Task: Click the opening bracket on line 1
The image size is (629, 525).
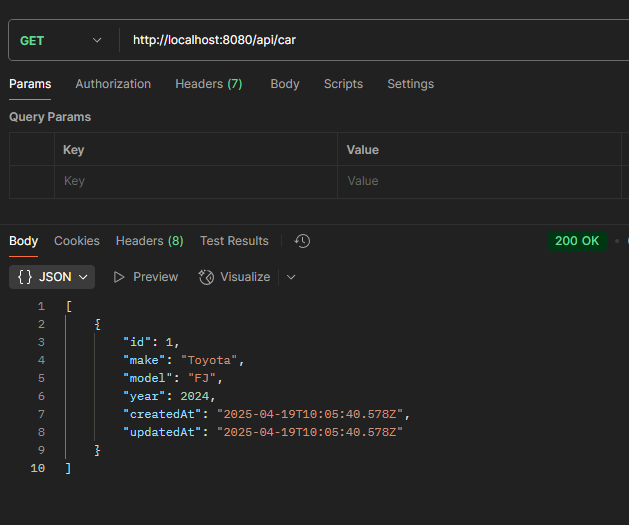Action: click(69, 306)
